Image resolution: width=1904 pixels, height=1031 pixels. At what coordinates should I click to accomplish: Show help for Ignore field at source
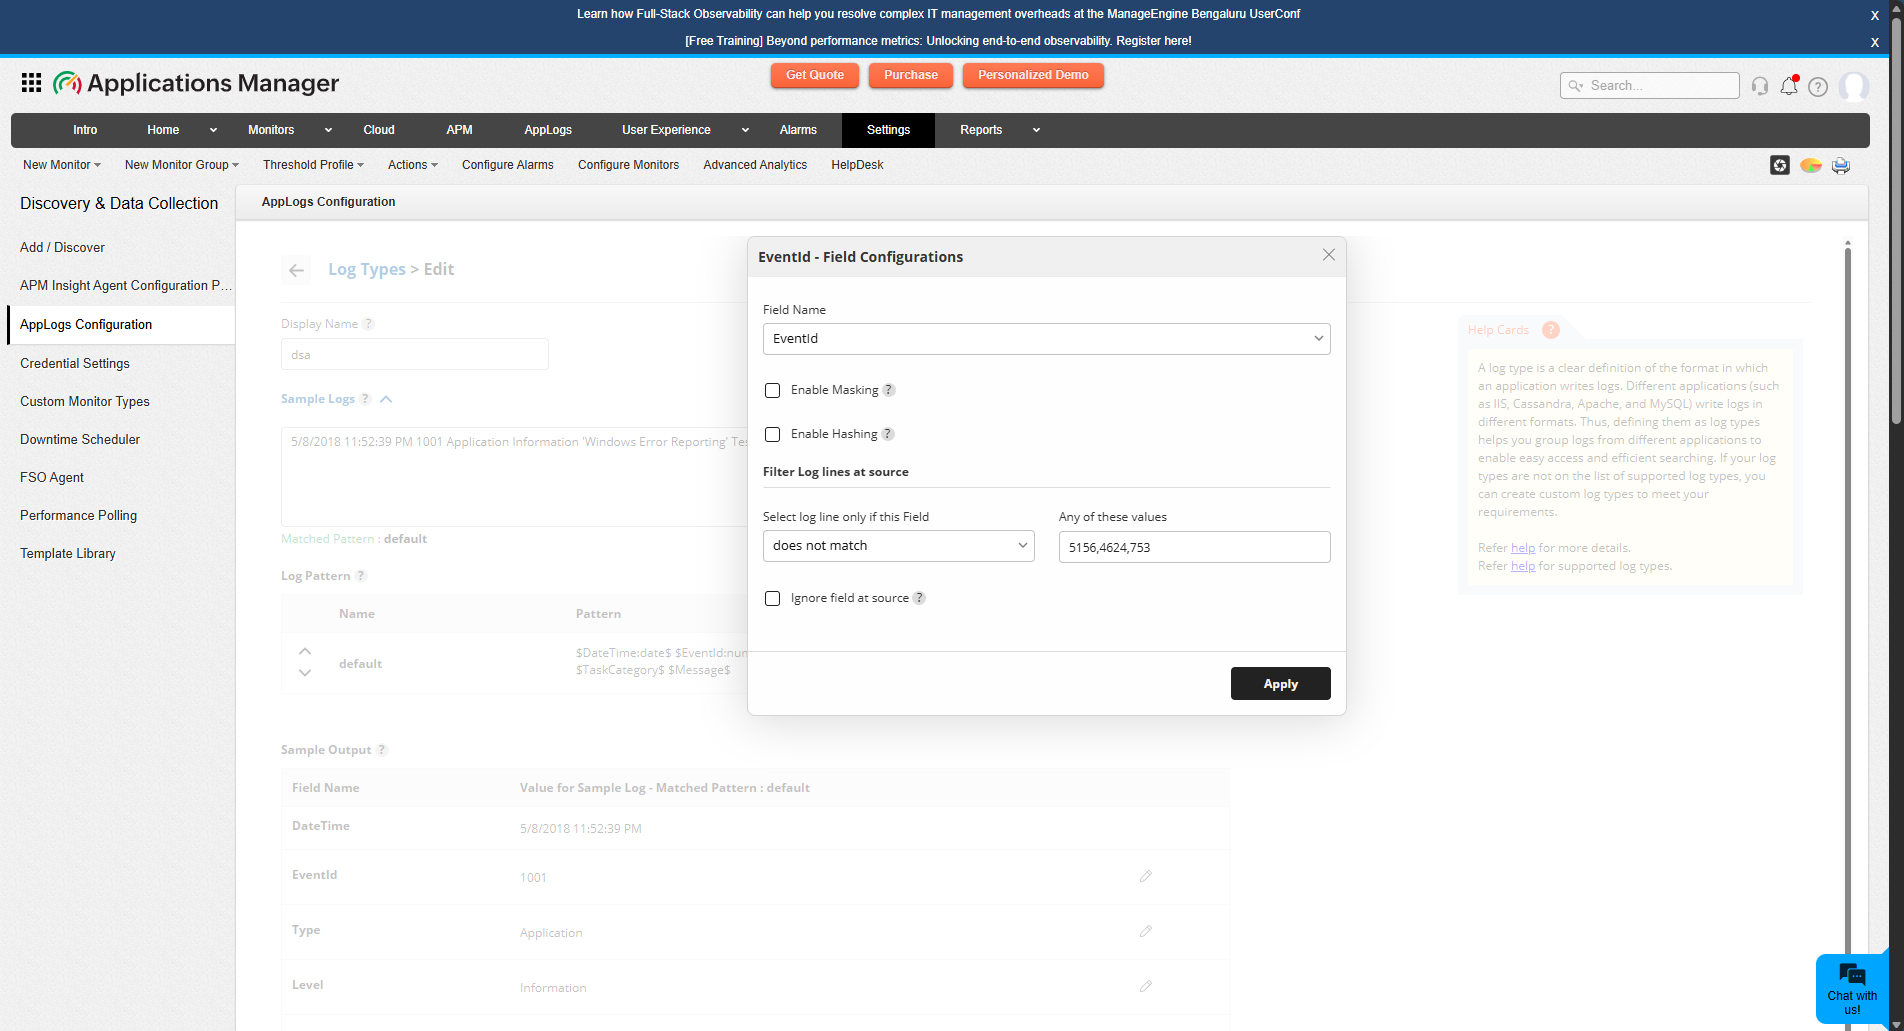[x=919, y=598]
